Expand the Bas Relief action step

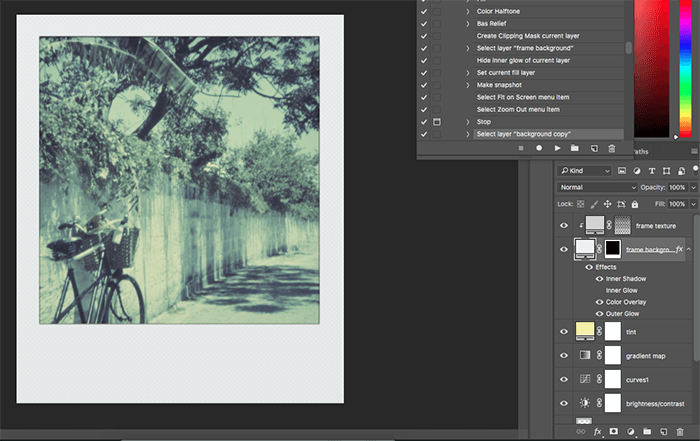point(468,24)
